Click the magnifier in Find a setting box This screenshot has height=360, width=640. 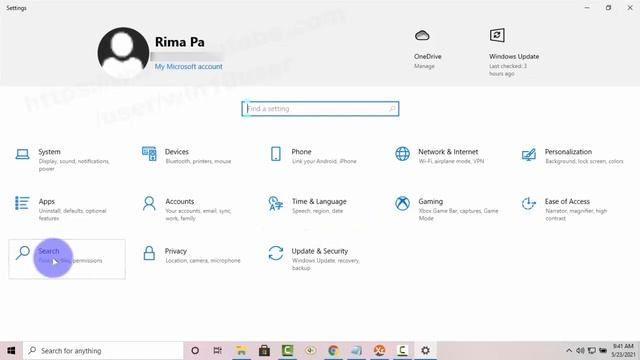click(392, 109)
